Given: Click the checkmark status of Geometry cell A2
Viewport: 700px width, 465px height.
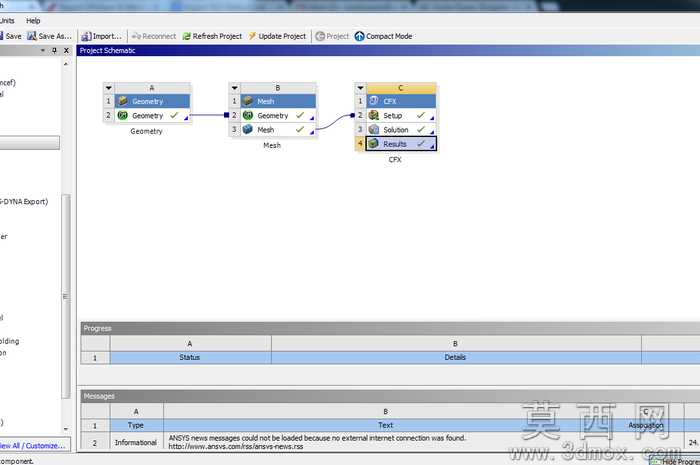Looking at the screenshot, I should click(x=174, y=116).
